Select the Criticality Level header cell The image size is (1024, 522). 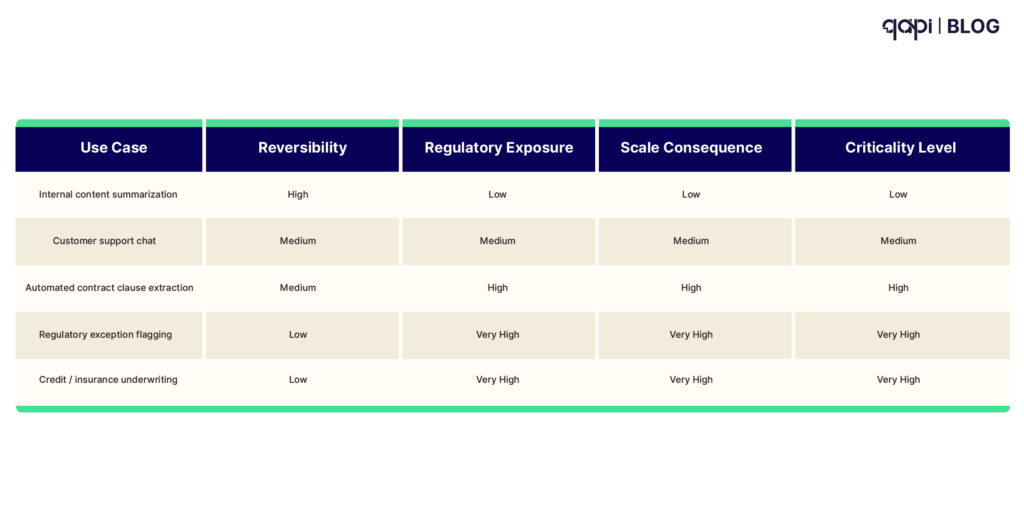(900, 148)
